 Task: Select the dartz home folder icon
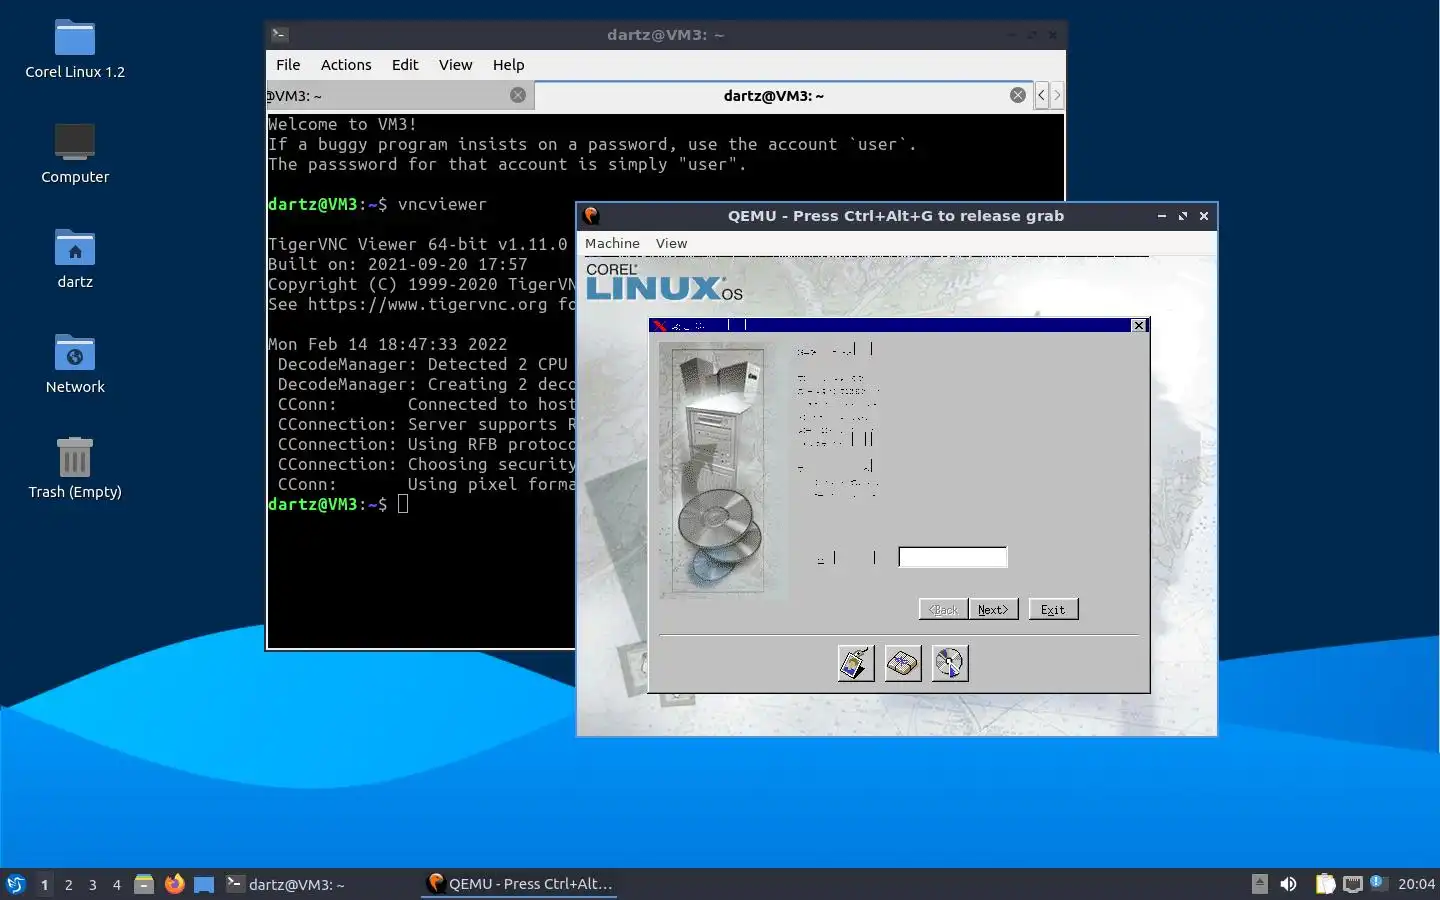[x=75, y=259]
